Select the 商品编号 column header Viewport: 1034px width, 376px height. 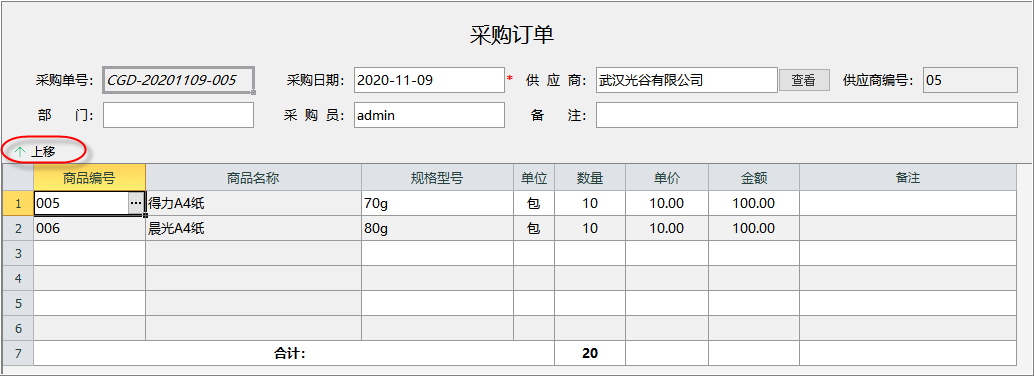coord(90,177)
